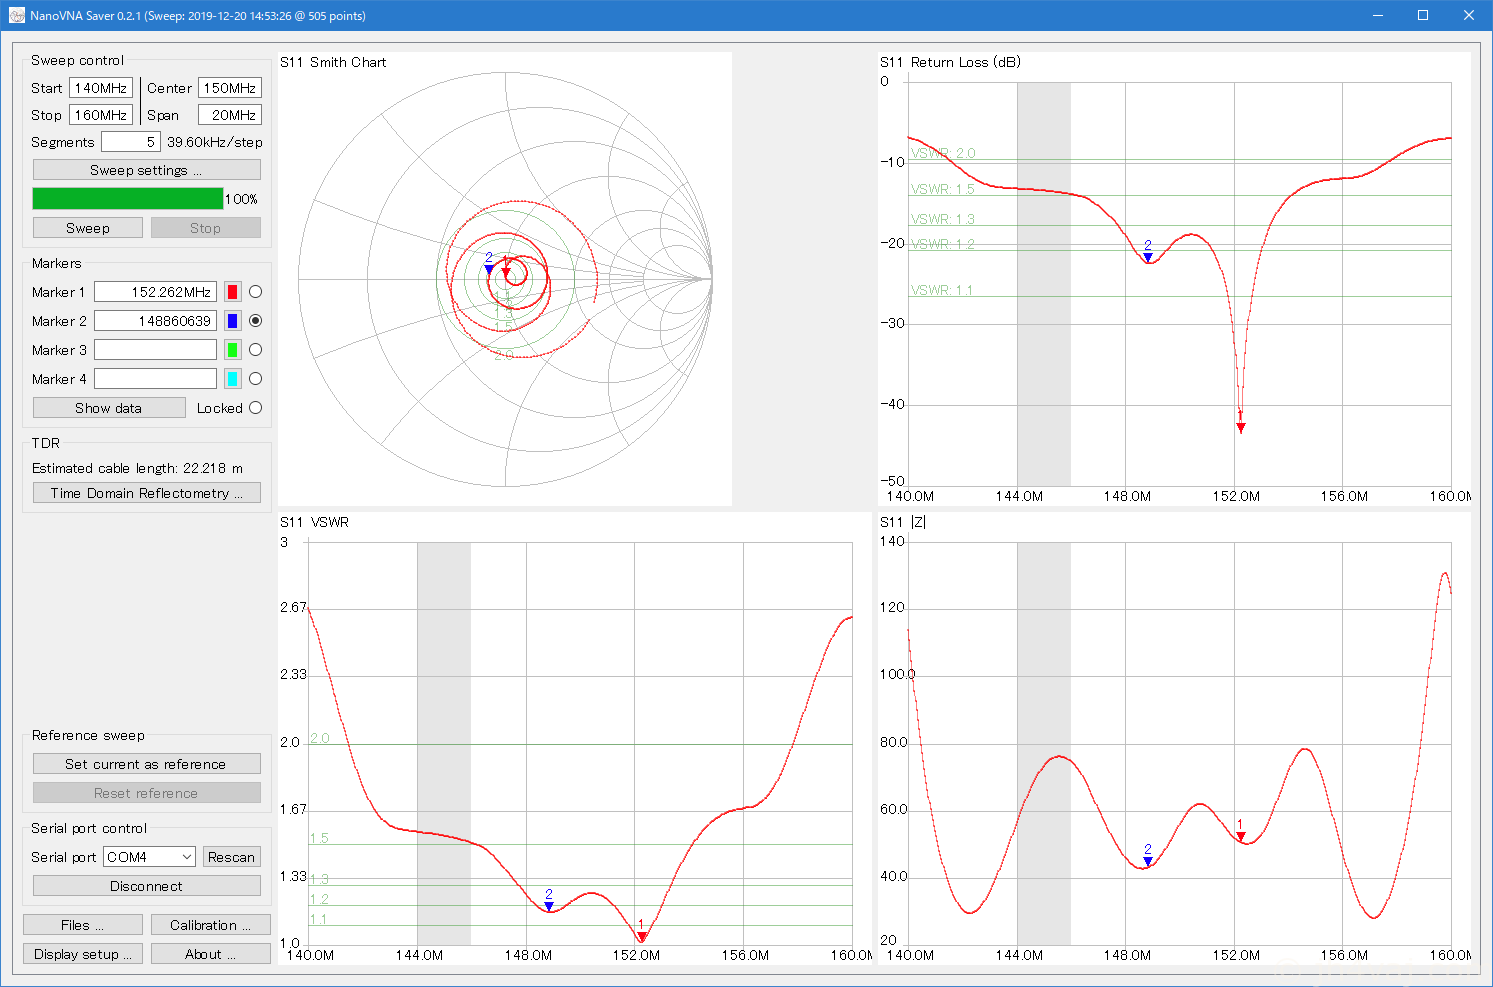Image resolution: width=1493 pixels, height=987 pixels.
Task: Click the S11 Smith Chart title
Action: point(333,62)
